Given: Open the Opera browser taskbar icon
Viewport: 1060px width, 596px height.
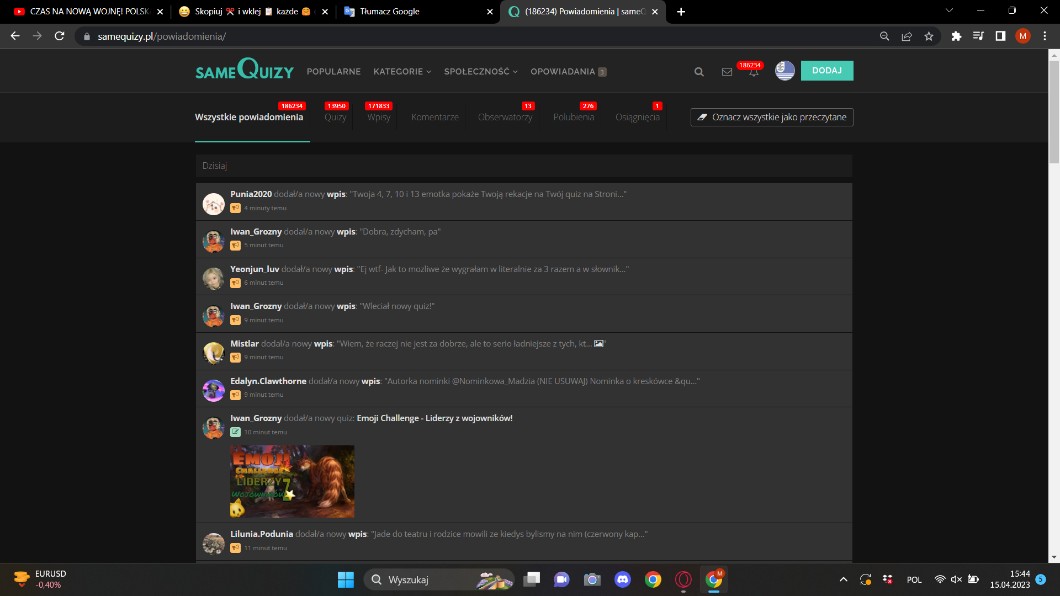Looking at the screenshot, I should (x=683, y=580).
